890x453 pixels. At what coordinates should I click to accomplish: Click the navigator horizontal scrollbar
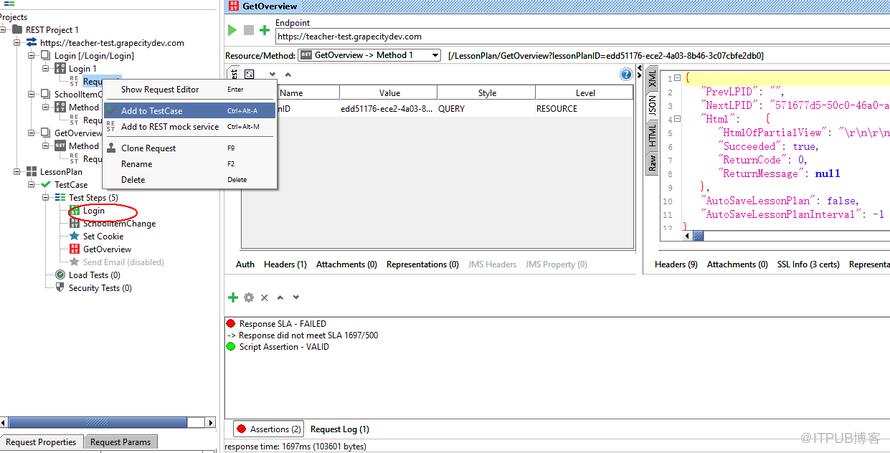(x=108, y=422)
